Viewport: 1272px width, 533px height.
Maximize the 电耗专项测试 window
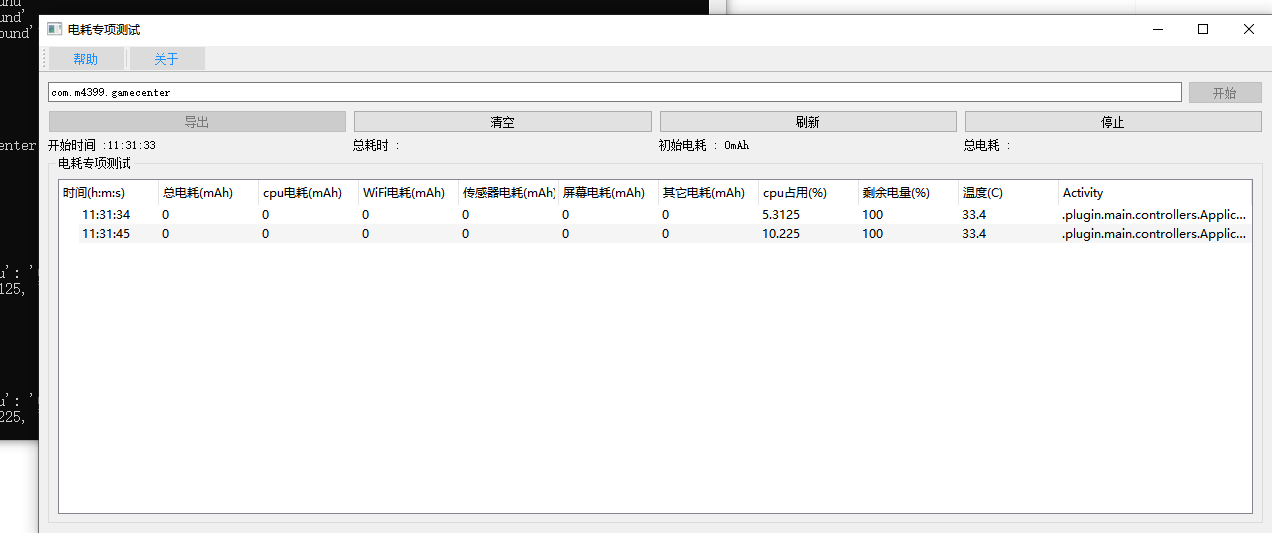click(1203, 29)
